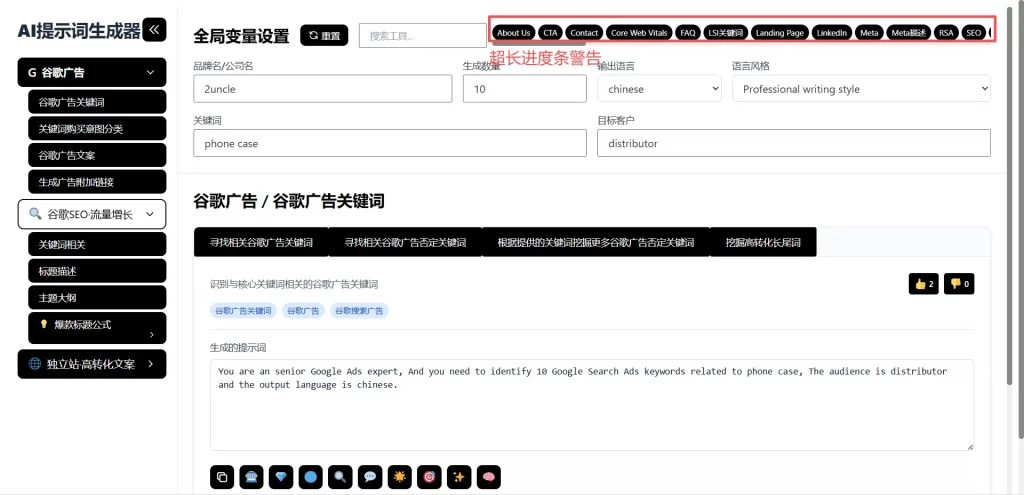Switch to 寻找相关谷歌广告否定关键词 tab
The width and height of the screenshot is (1024, 495).
[x=405, y=242]
